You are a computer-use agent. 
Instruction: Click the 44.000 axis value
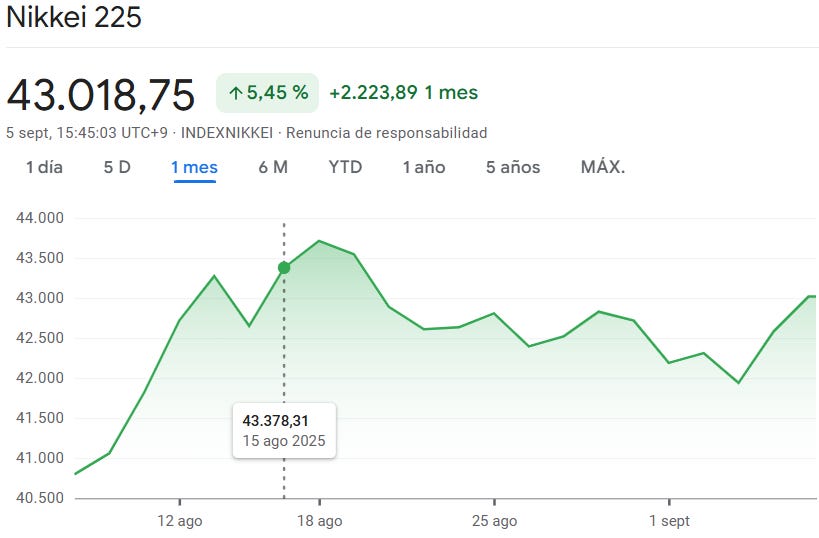(x=40, y=218)
